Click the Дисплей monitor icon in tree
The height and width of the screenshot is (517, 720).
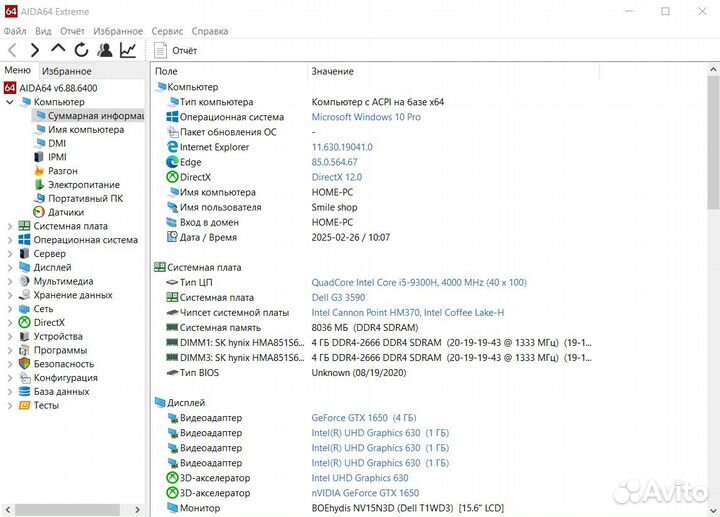pyautogui.click(x=24, y=267)
